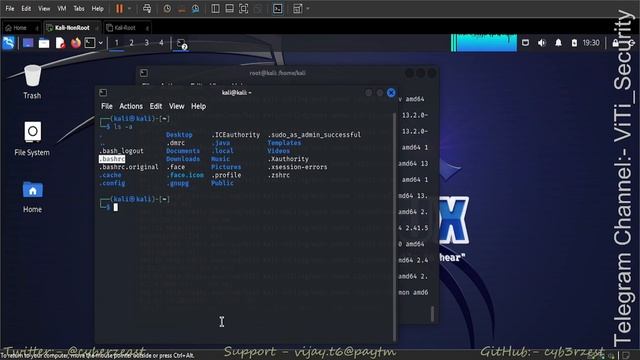Close the kali@kali terminal with blue X
This screenshot has width=640, height=360.
[x=391, y=93]
